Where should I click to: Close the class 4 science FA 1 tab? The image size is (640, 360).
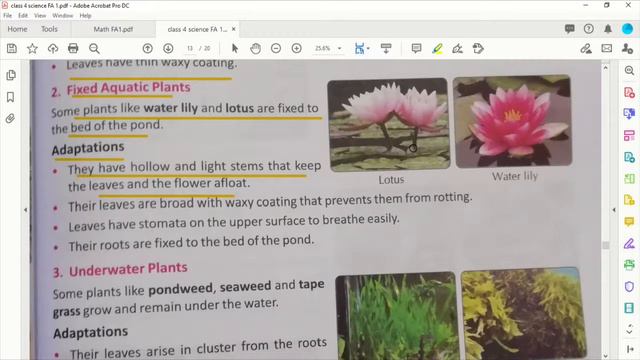pyautogui.click(x=233, y=29)
